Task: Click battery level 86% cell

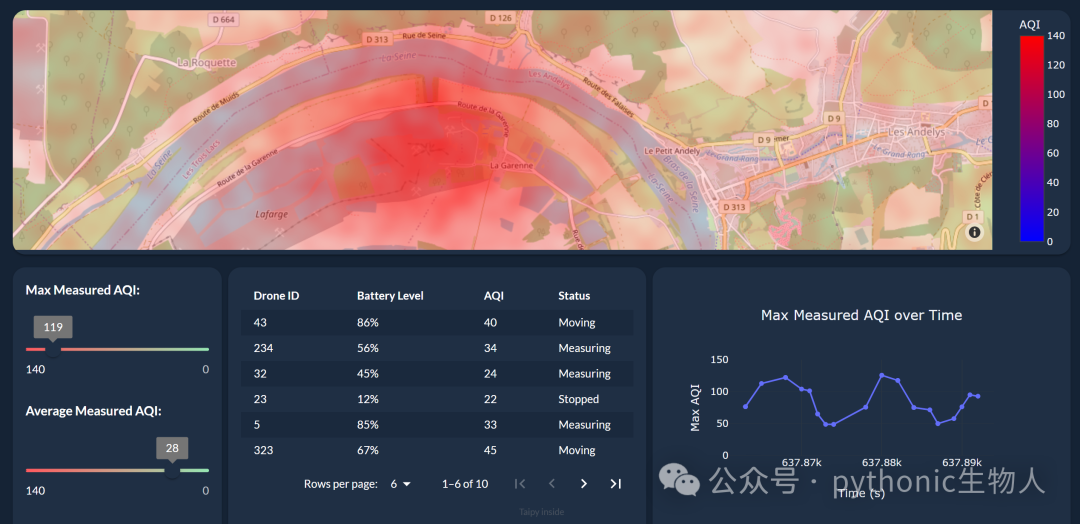Action: 368,322
